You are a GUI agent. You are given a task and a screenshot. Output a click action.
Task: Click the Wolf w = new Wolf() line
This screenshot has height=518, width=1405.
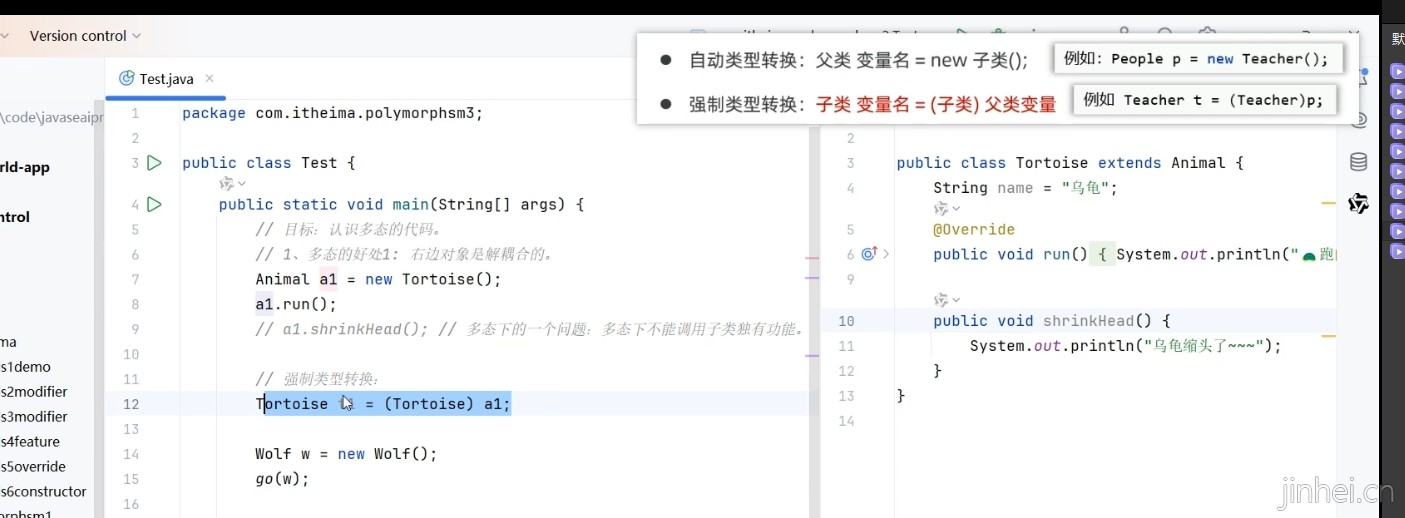347,454
